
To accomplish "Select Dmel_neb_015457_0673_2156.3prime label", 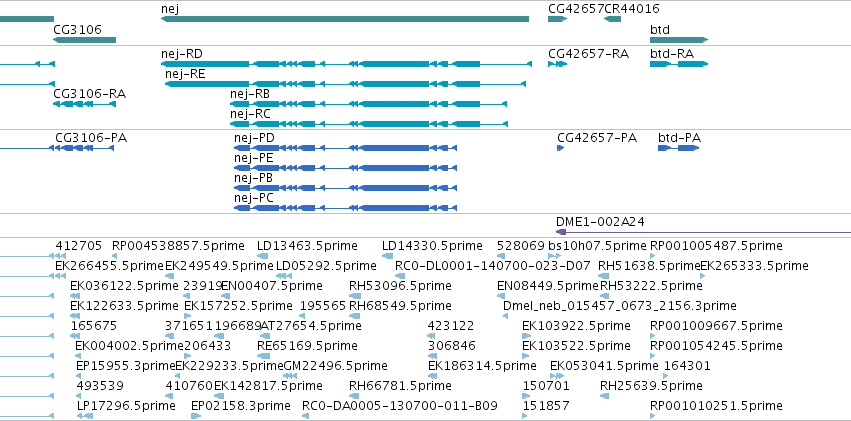I will [620, 306].
